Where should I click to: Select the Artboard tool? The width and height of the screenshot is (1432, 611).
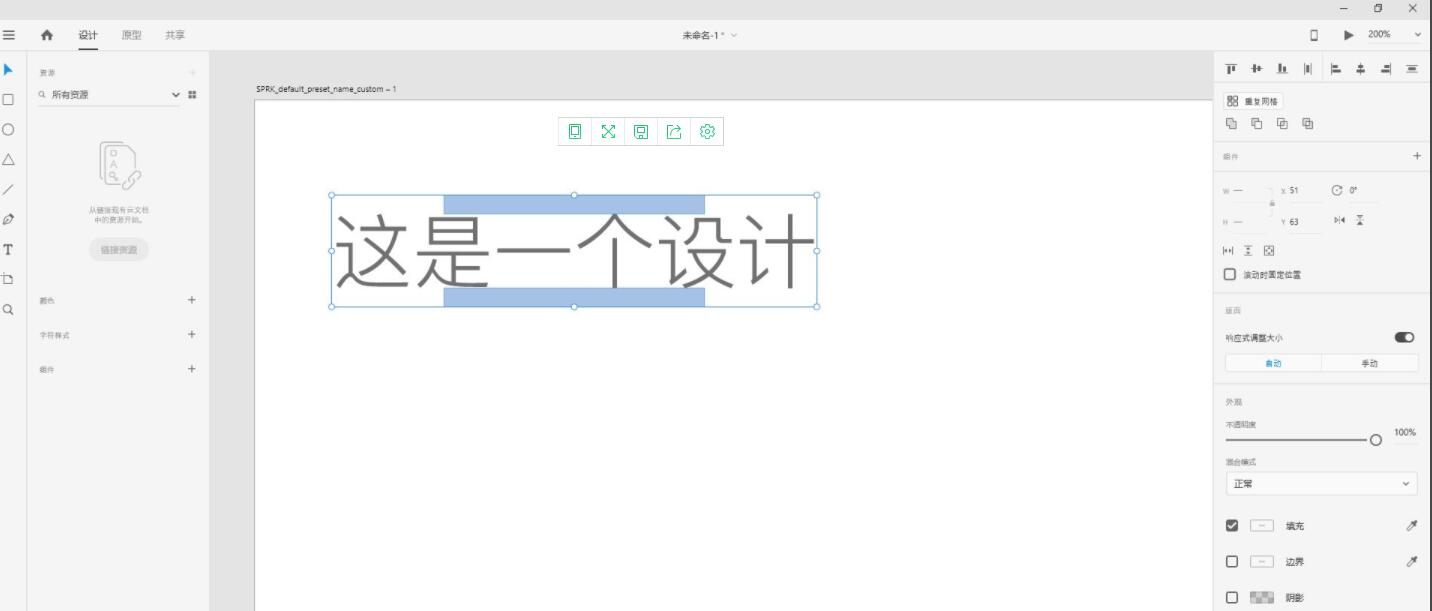[x=10, y=279]
